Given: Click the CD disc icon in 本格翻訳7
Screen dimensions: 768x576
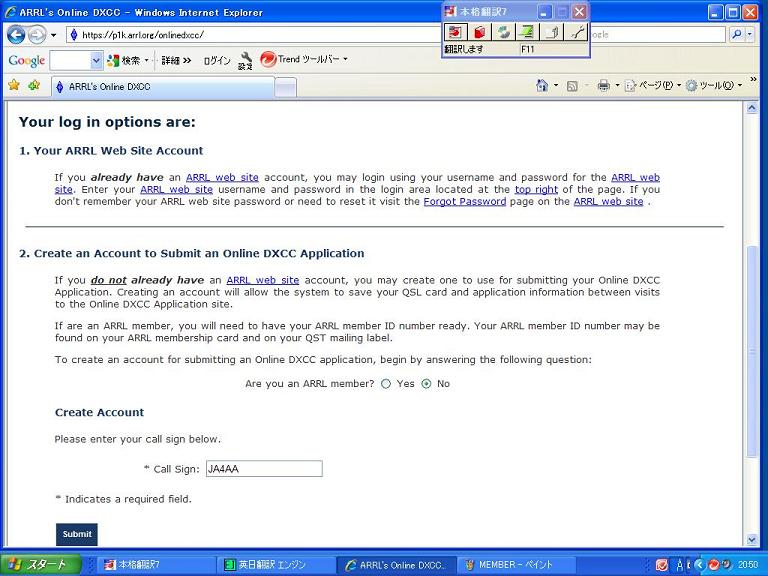Looking at the screenshot, I should coord(504,32).
